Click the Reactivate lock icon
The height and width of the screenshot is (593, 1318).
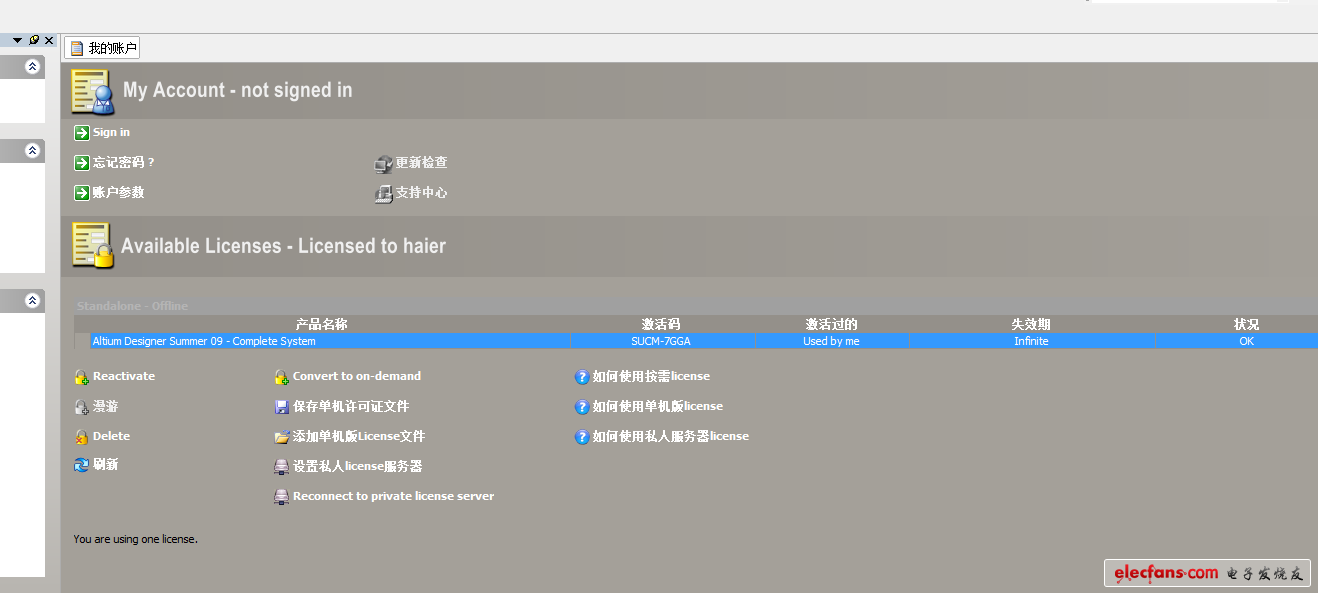click(82, 377)
